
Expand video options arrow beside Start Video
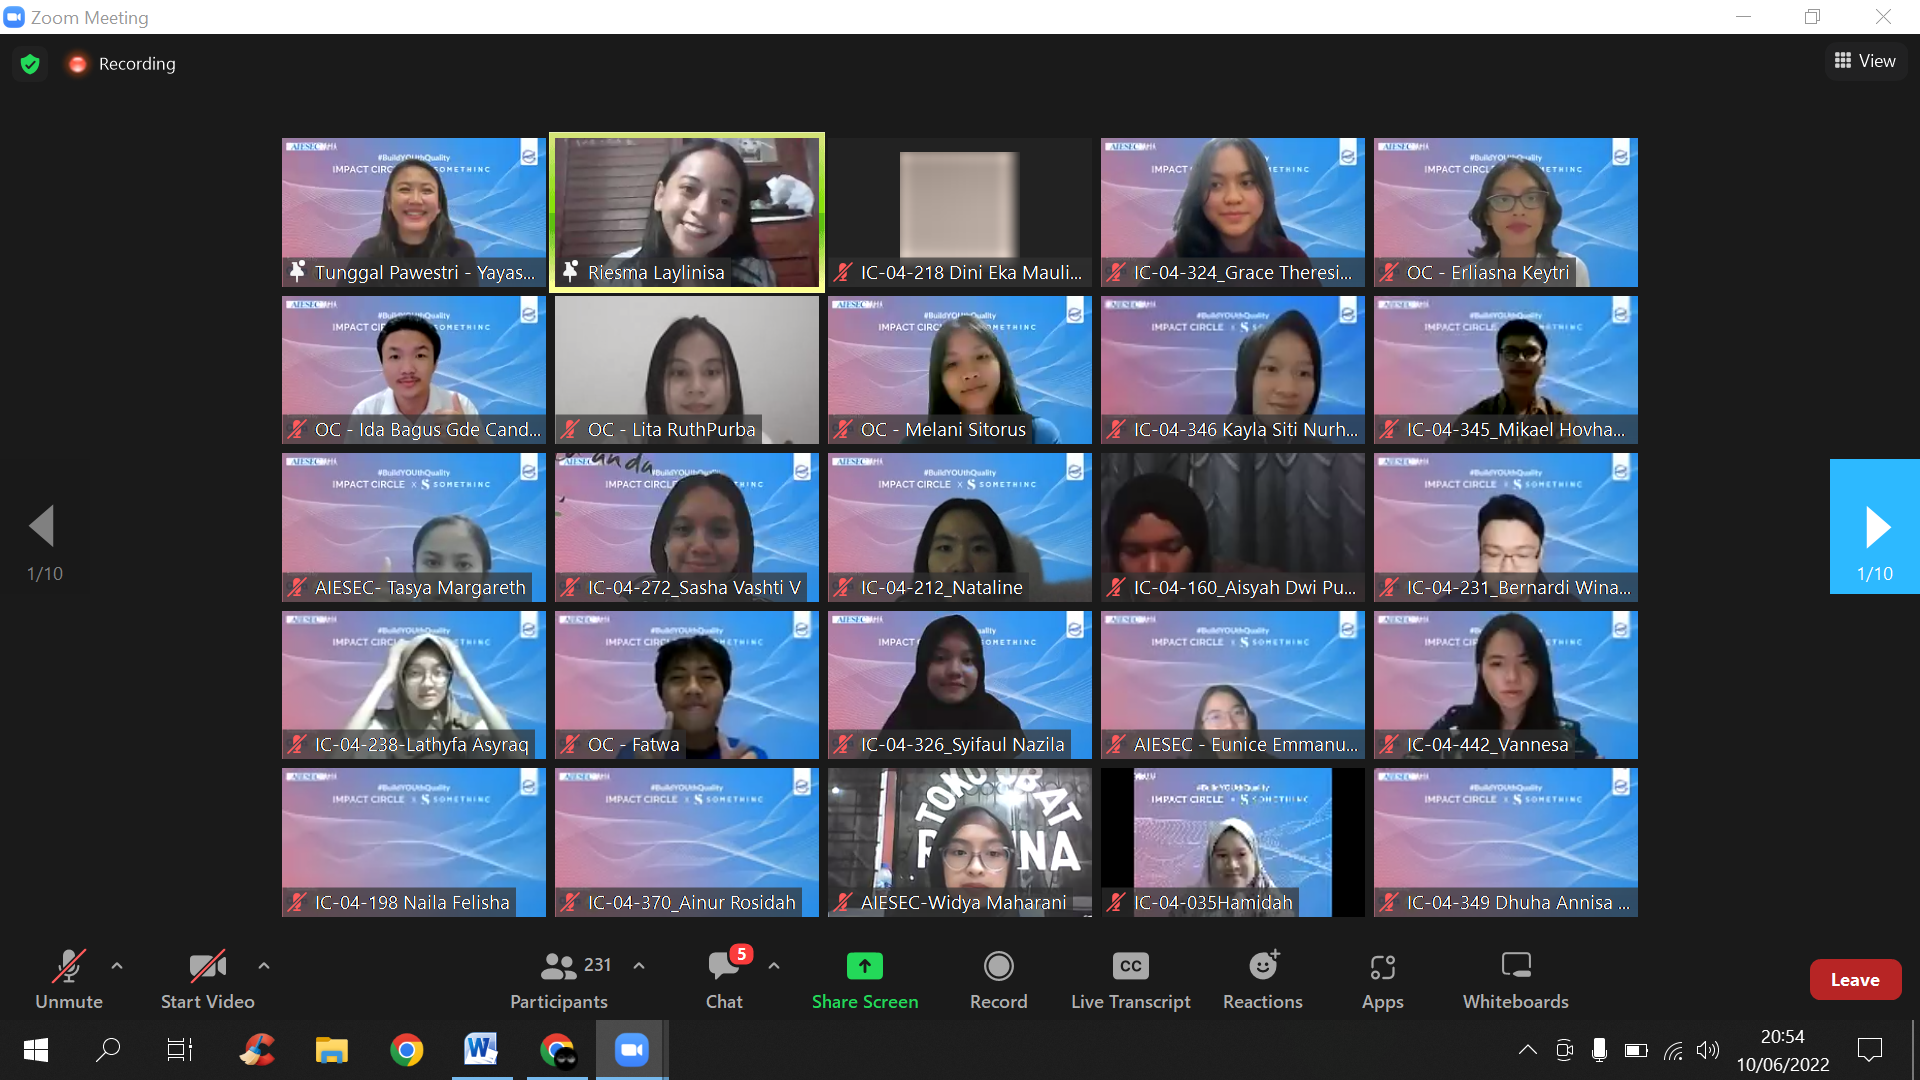click(x=264, y=966)
